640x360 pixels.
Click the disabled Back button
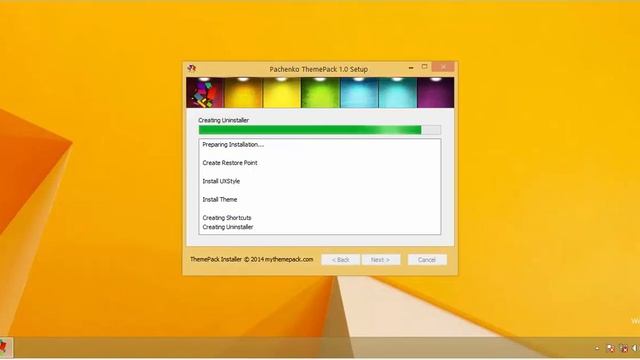pyautogui.click(x=340, y=260)
